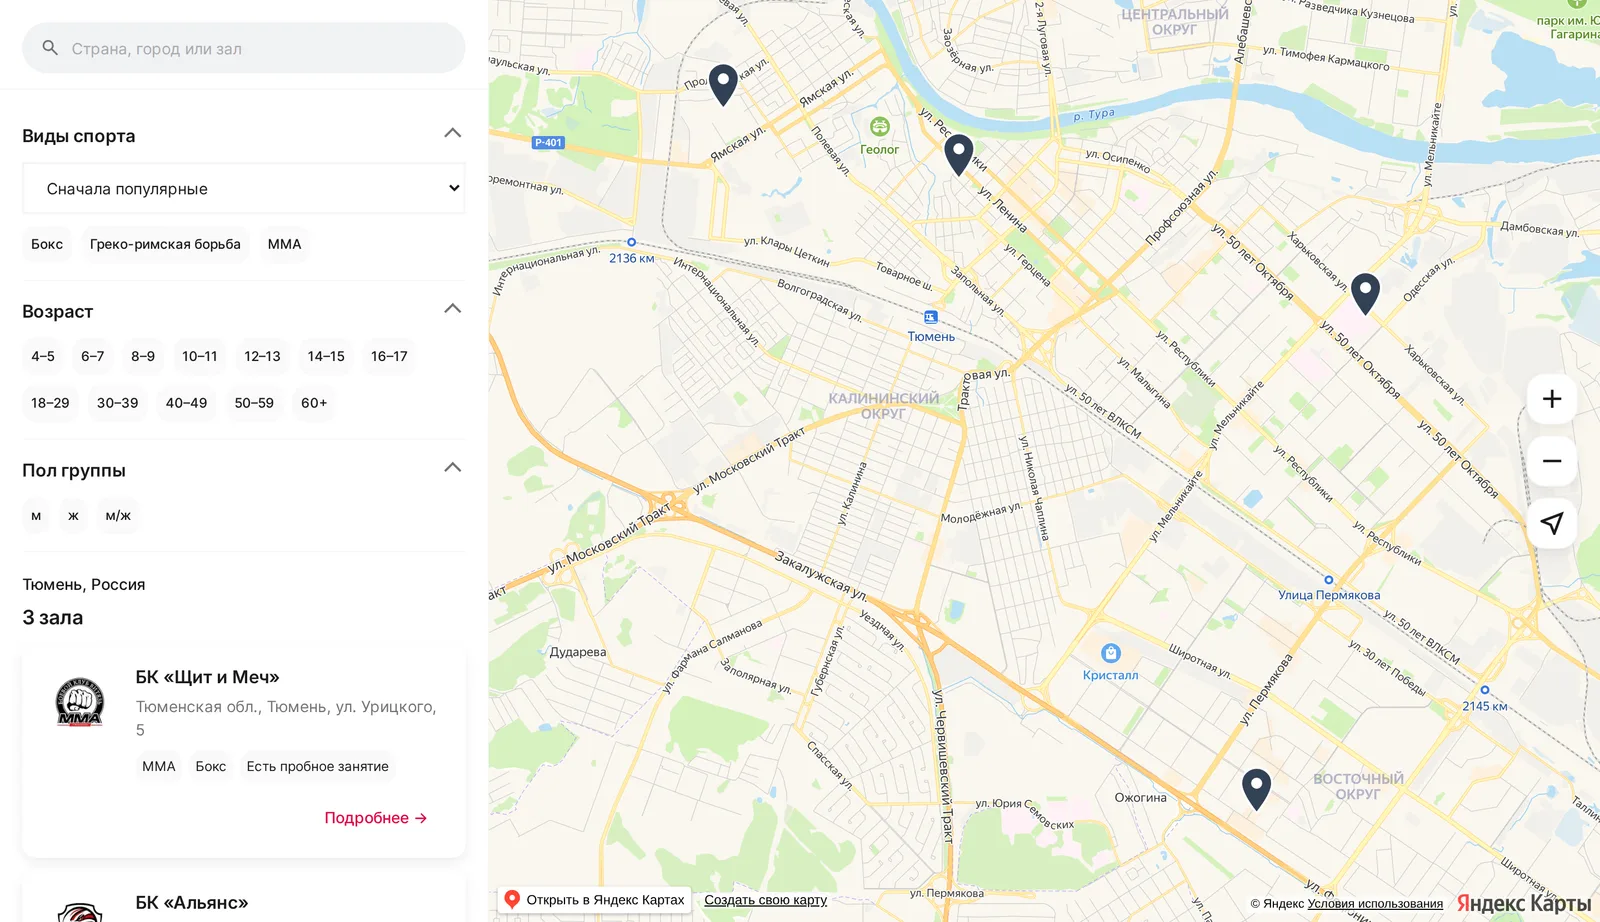Zoom out the map with minus button

click(1552, 461)
